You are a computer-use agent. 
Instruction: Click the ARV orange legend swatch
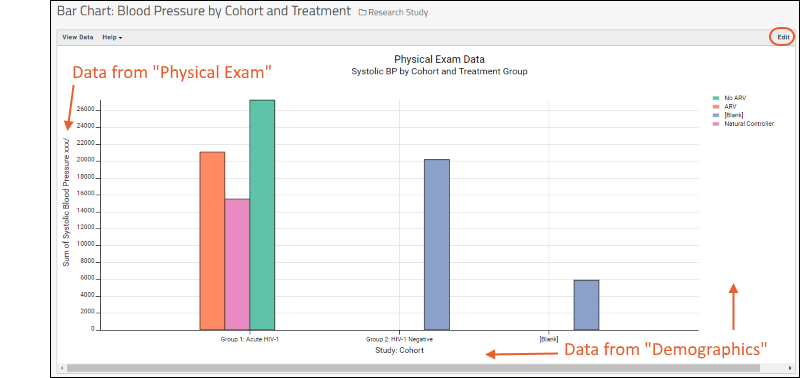716,106
